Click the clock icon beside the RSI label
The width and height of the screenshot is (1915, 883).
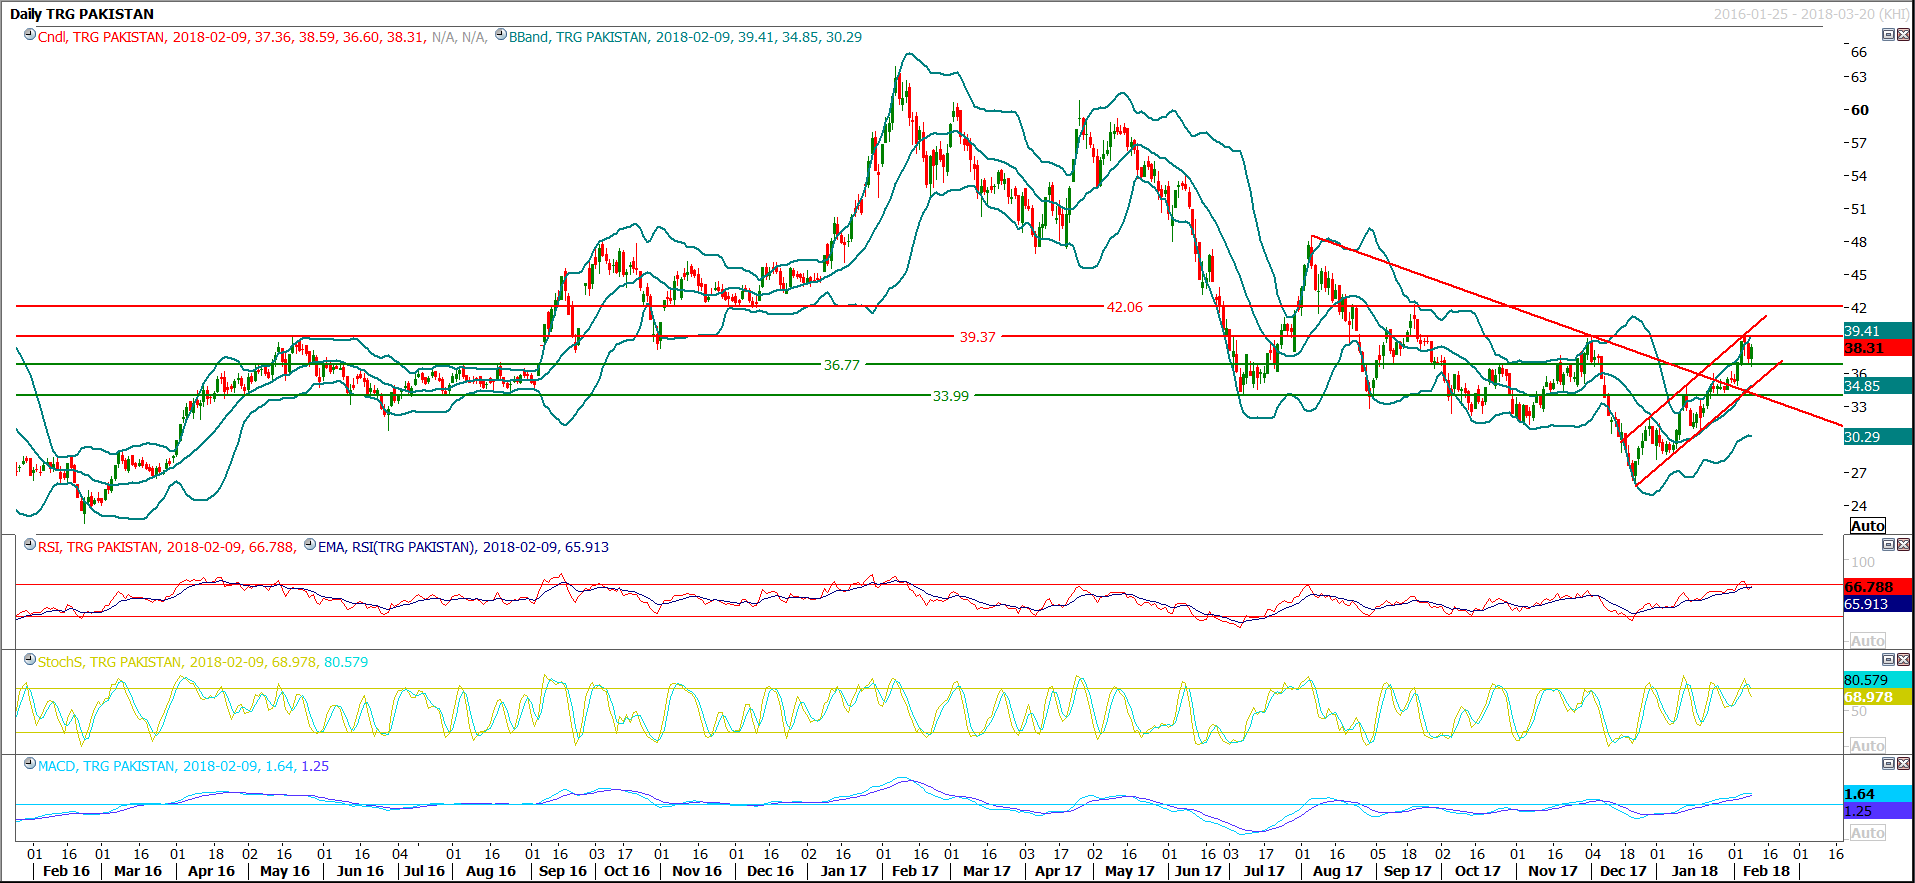[30, 545]
